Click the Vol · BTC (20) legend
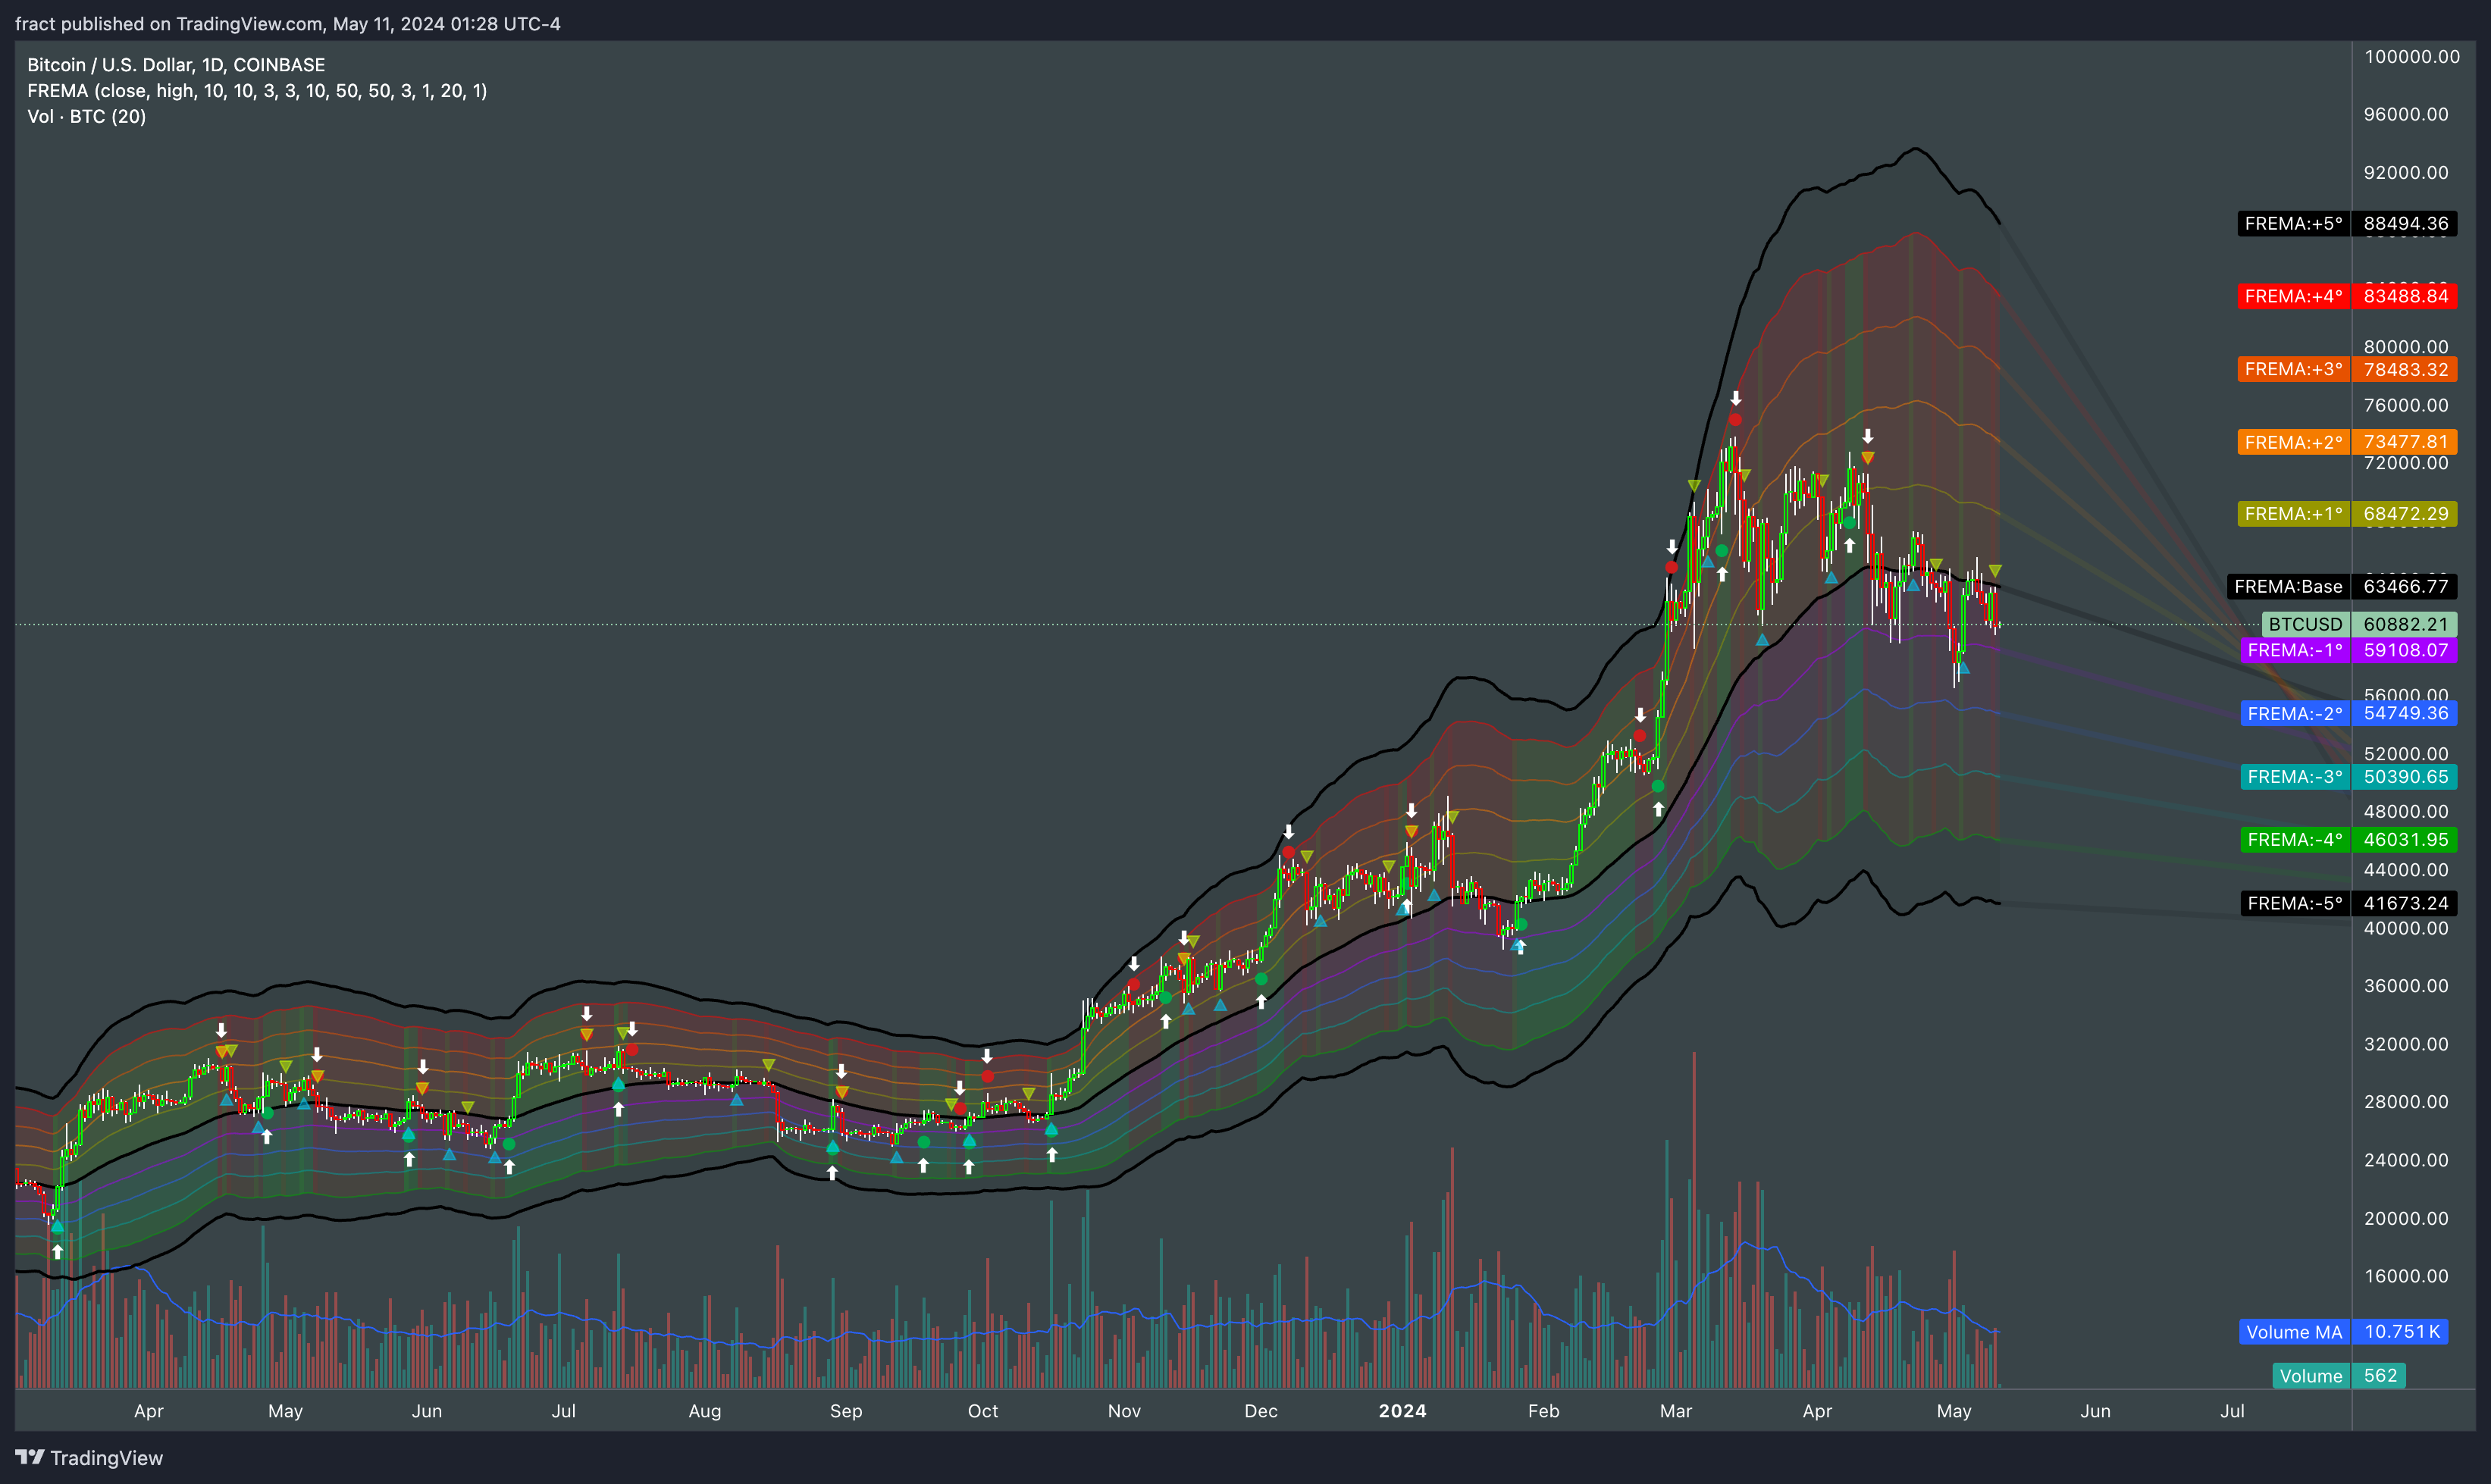This screenshot has width=2491, height=1484. point(87,116)
